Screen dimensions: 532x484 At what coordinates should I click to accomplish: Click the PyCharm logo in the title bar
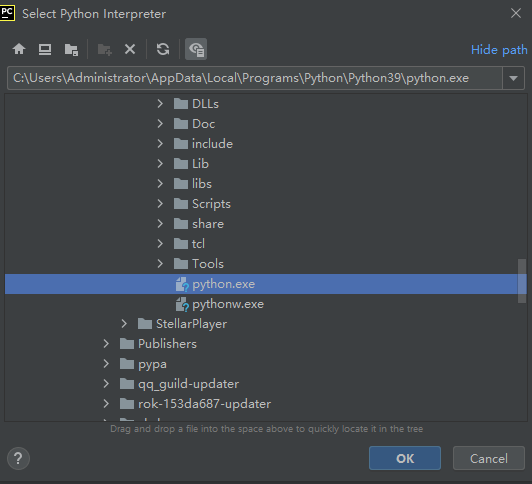click(x=7, y=13)
